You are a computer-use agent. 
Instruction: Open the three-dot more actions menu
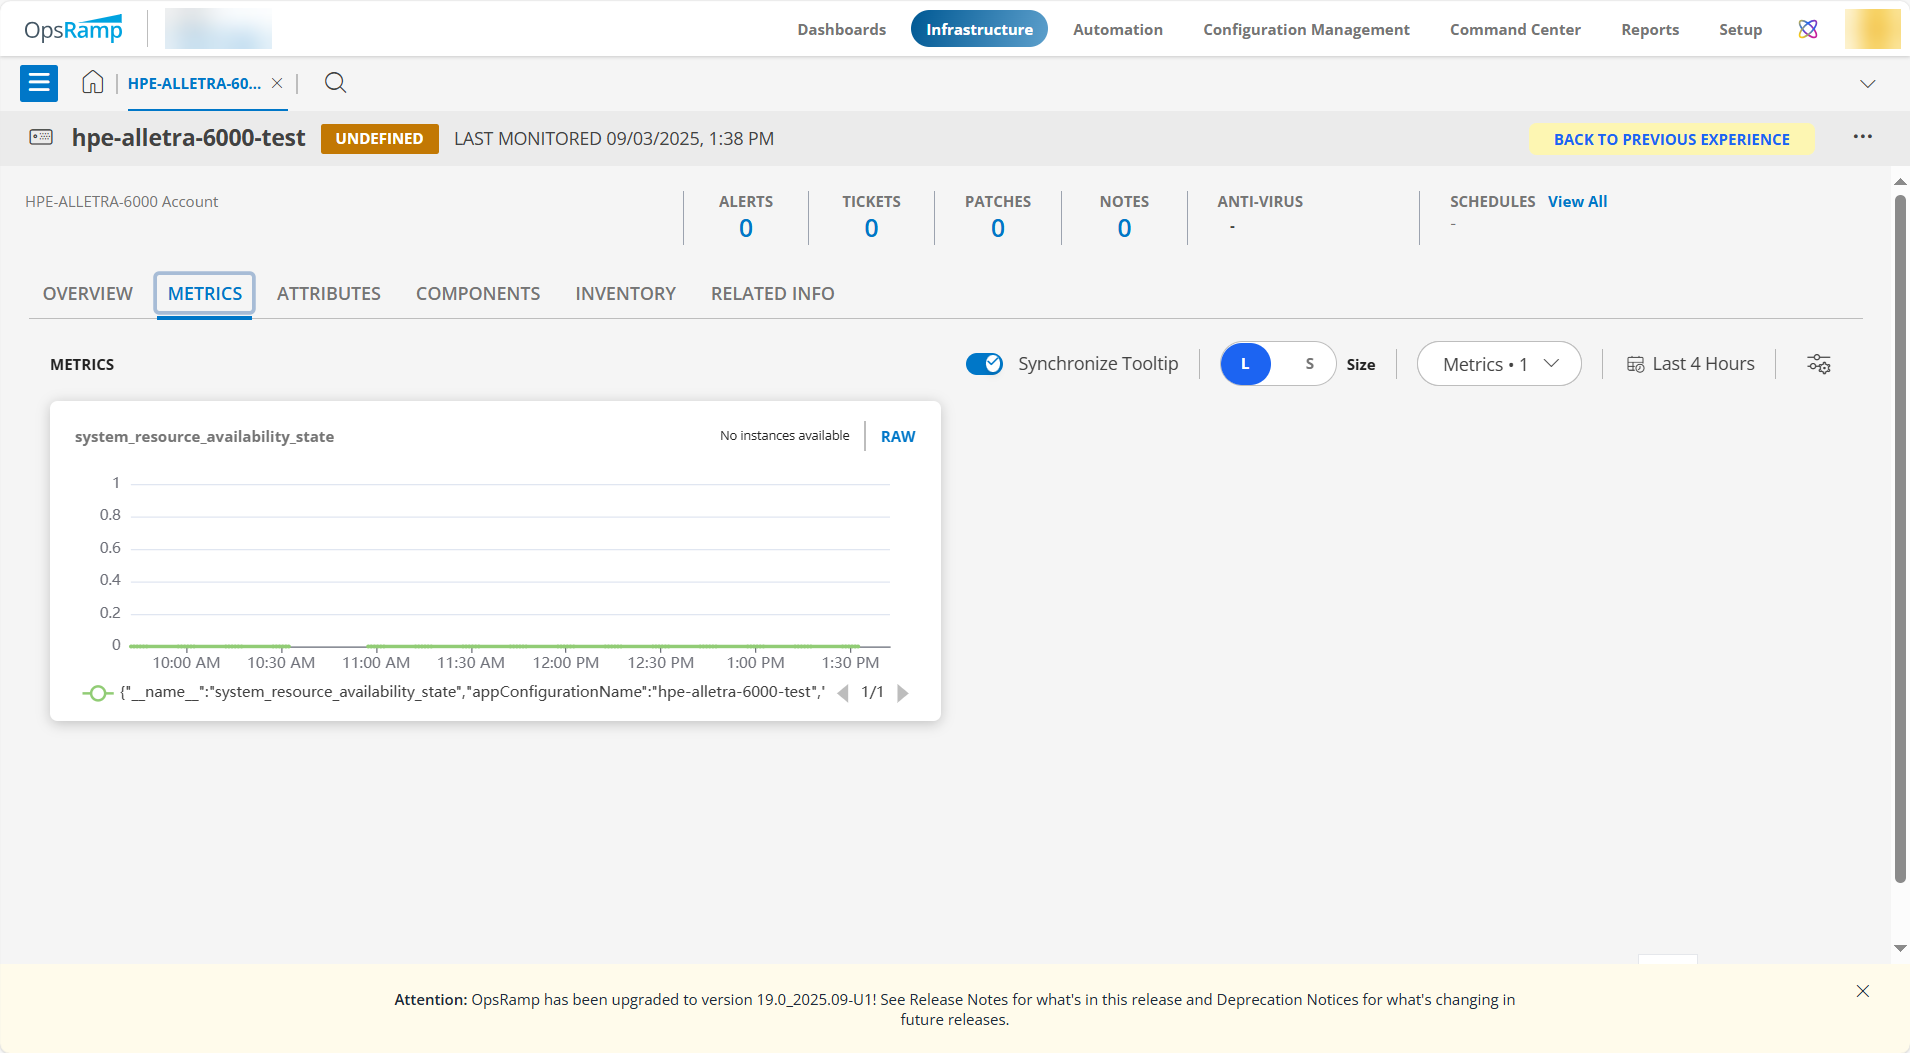(1862, 137)
